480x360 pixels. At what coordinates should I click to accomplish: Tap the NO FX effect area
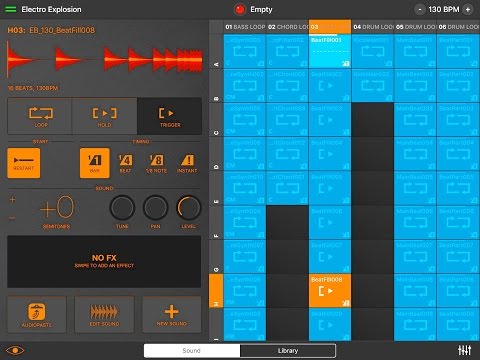tap(104, 261)
